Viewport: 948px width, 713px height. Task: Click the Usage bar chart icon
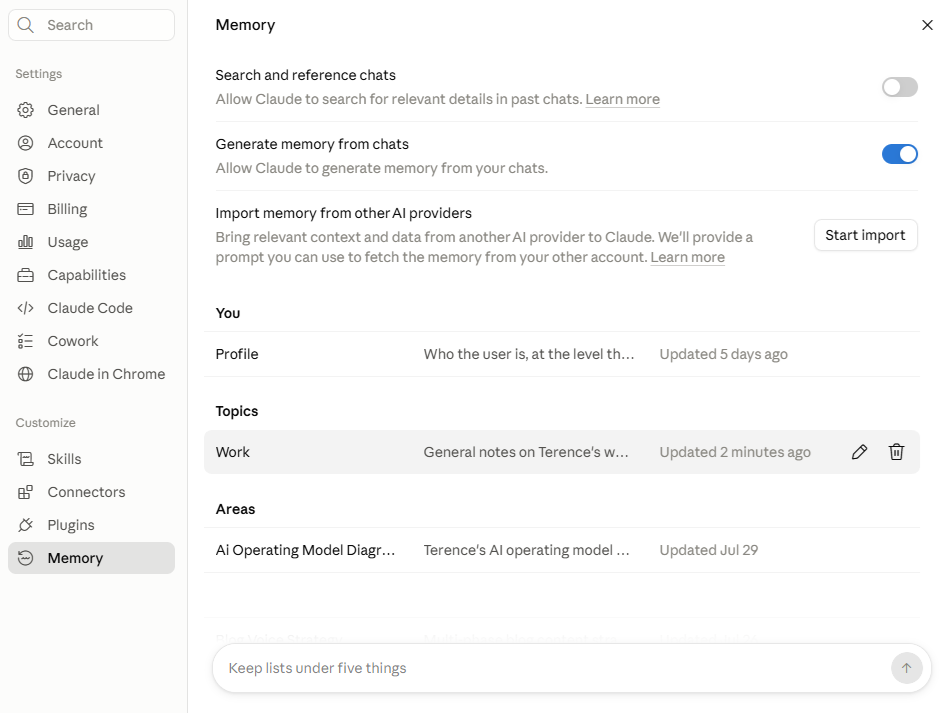pos(25,242)
